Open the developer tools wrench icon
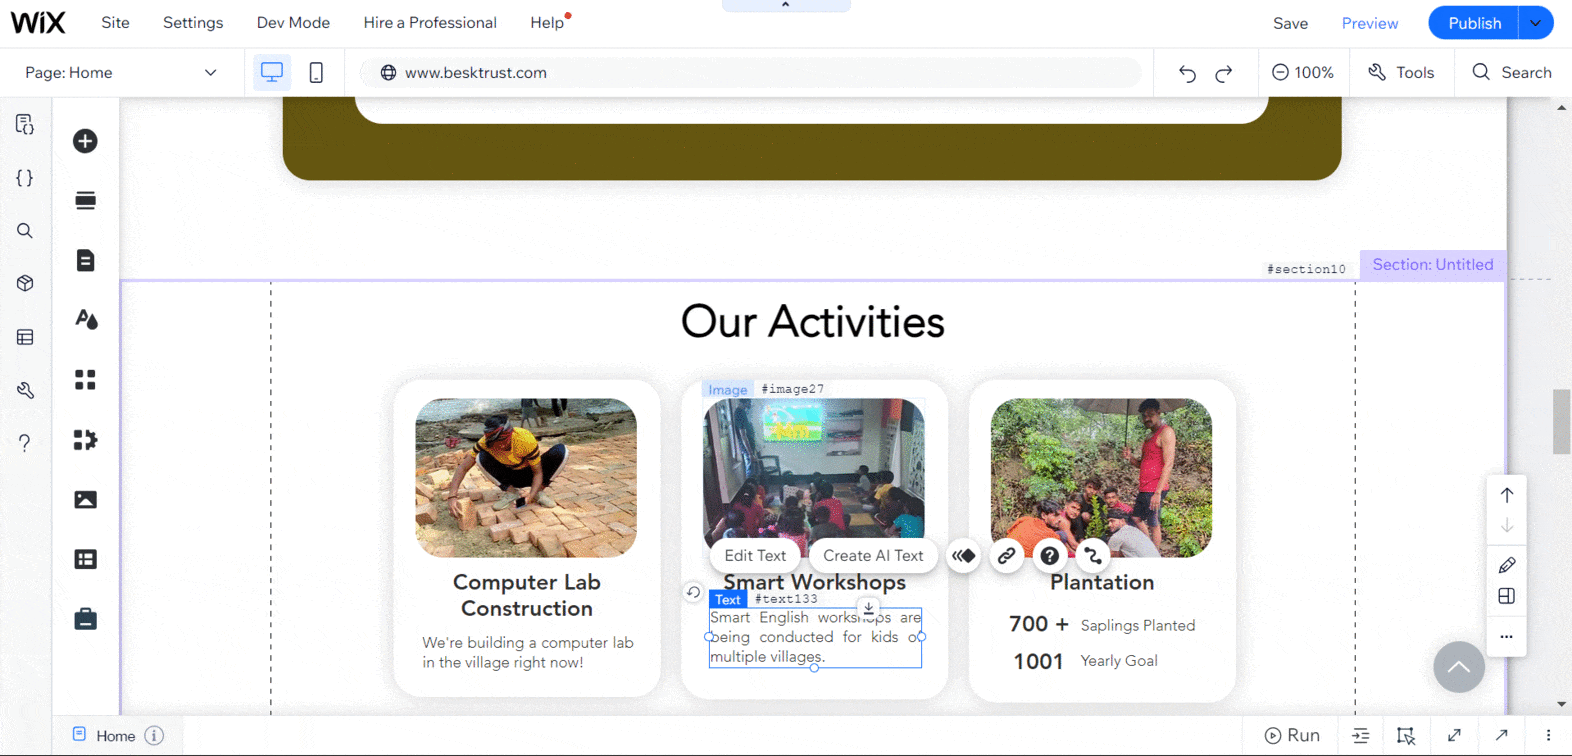Screen dimensions: 1572x756 [x=25, y=390]
